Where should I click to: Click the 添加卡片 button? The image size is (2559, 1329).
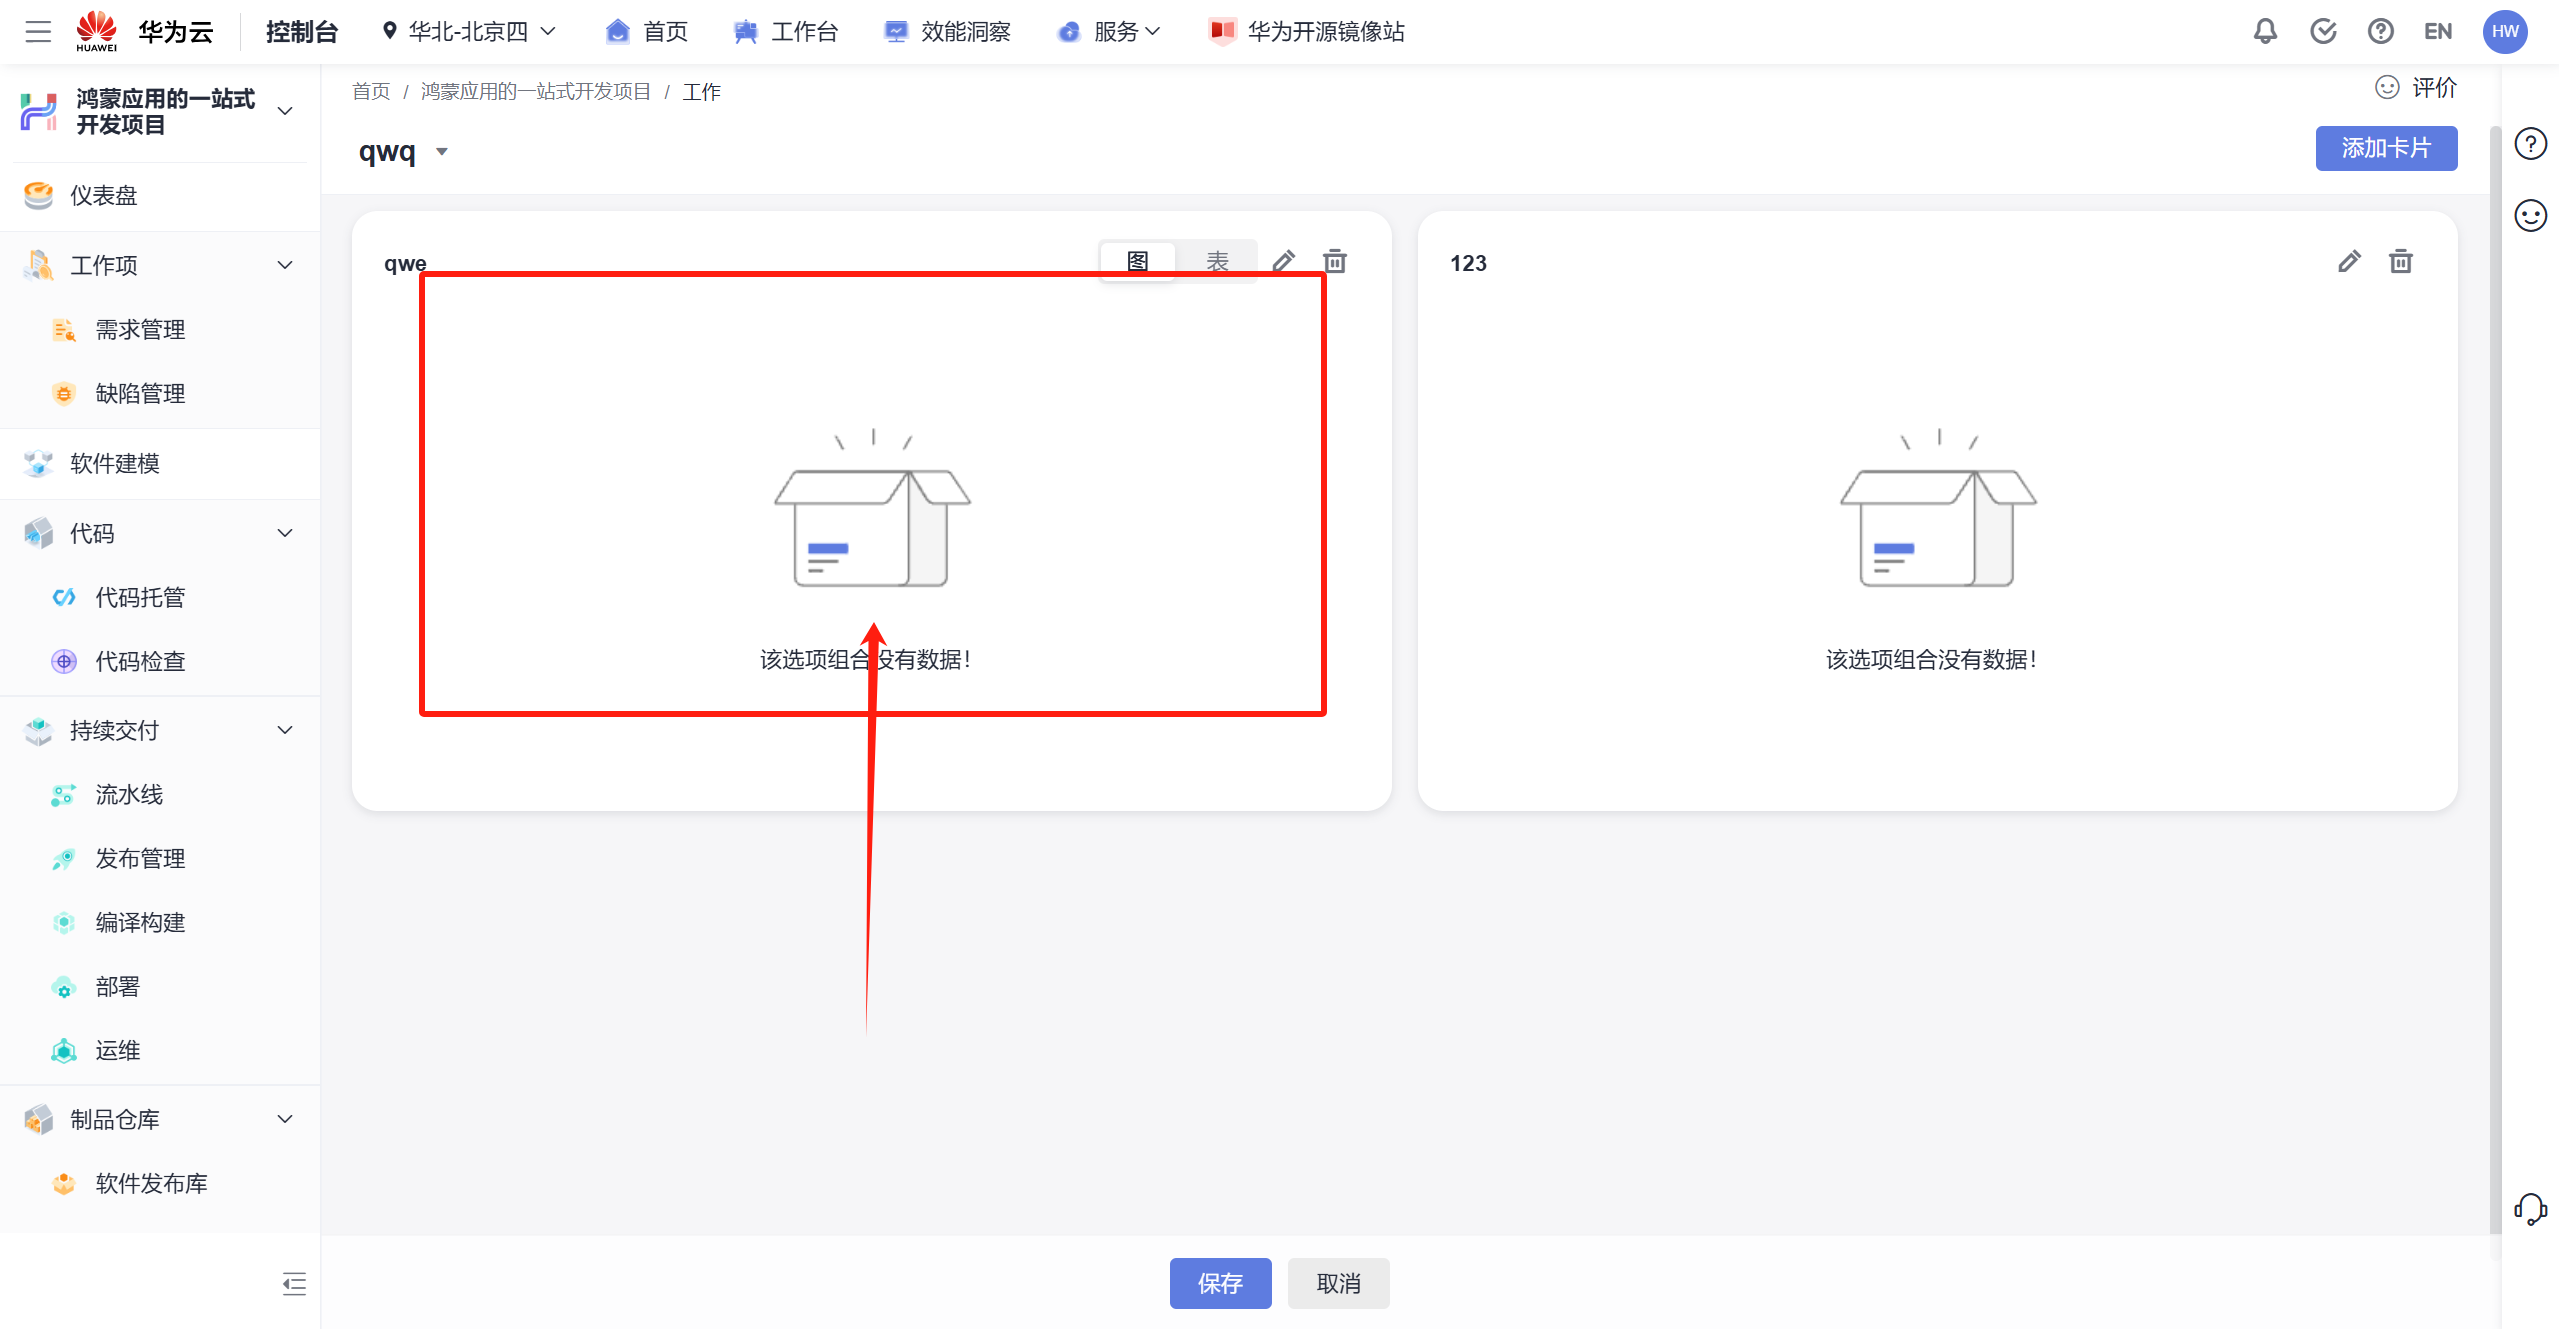click(2385, 149)
